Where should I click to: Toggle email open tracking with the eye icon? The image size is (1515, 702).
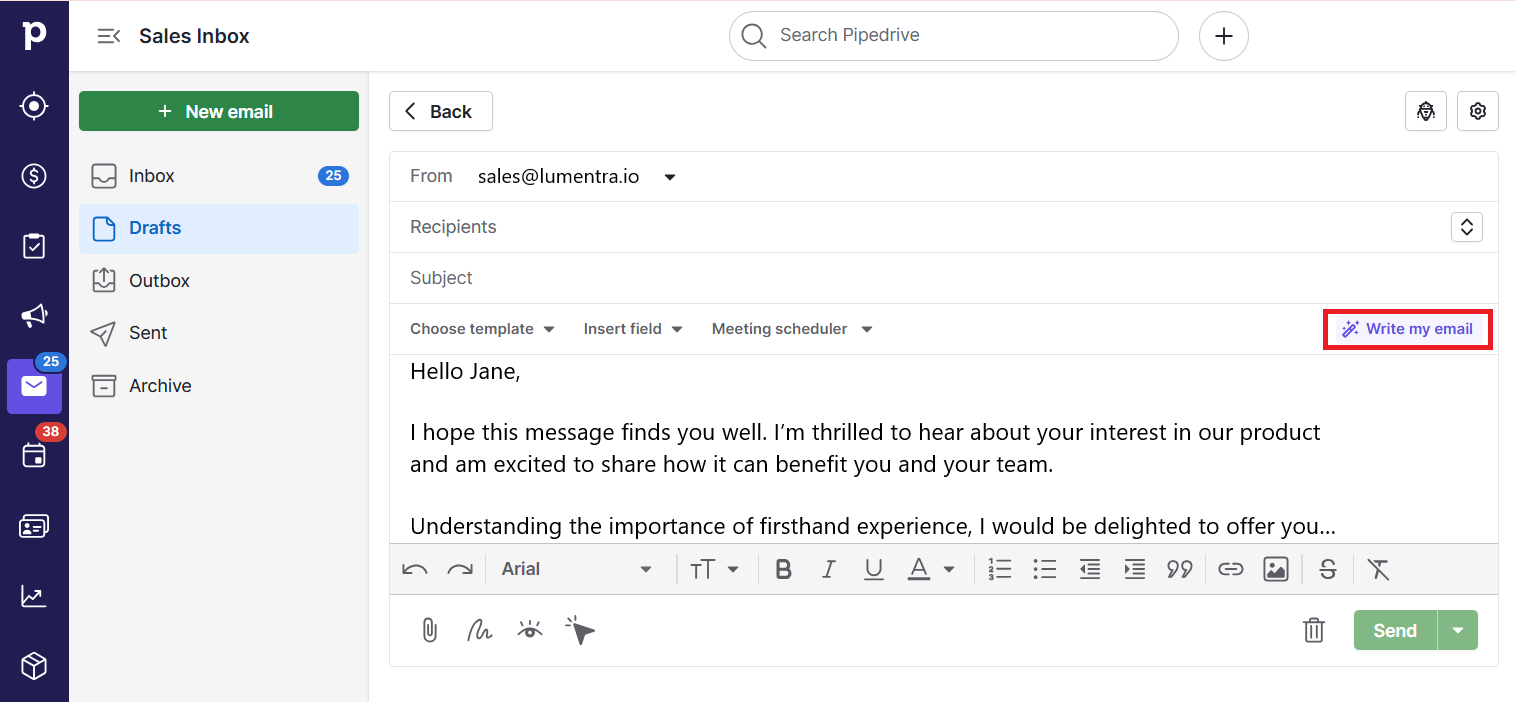click(529, 630)
